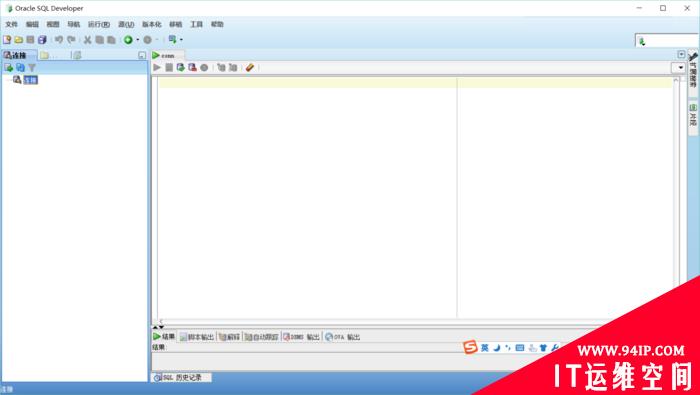Image resolution: width=700 pixels, height=395 pixels.
Task: Click the grey Cancel circle in worksheet toolbar
Action: tap(204, 67)
